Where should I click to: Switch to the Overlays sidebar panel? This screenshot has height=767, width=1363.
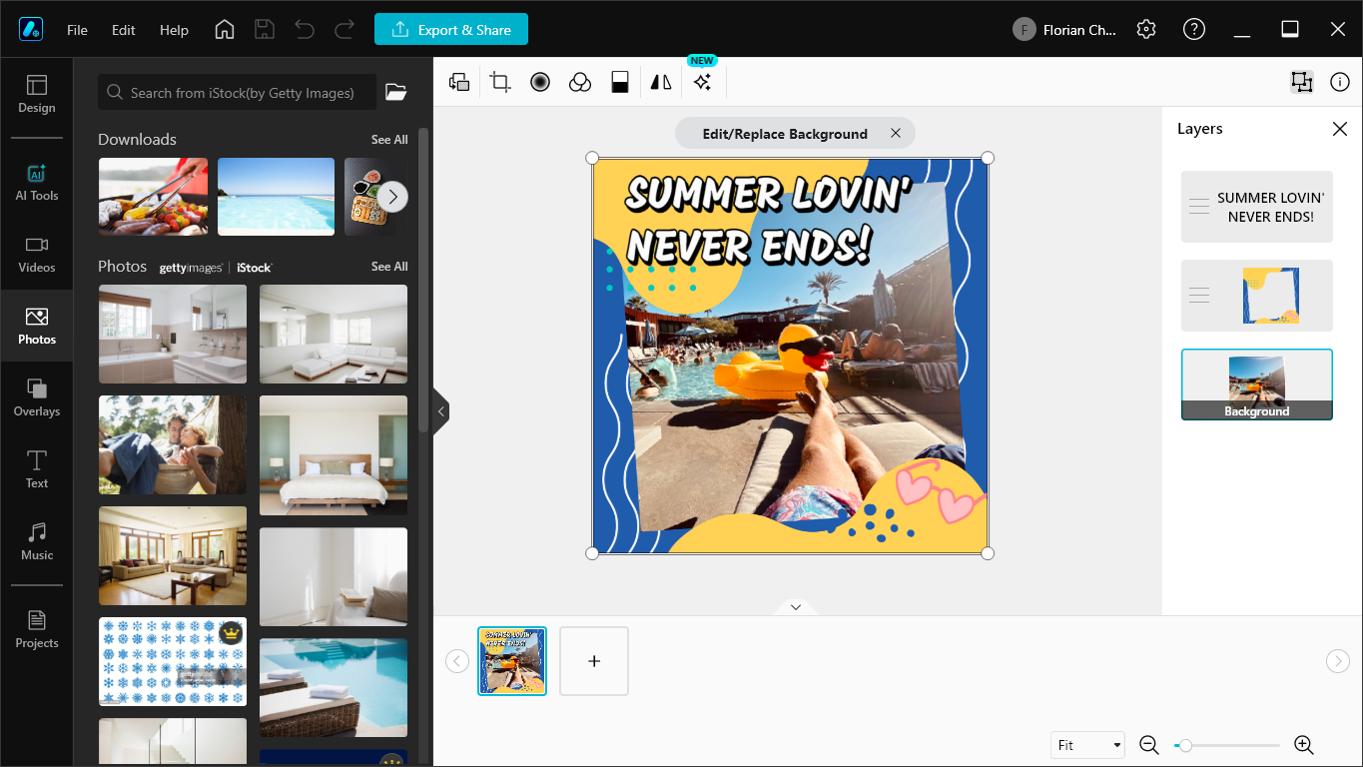tap(36, 396)
